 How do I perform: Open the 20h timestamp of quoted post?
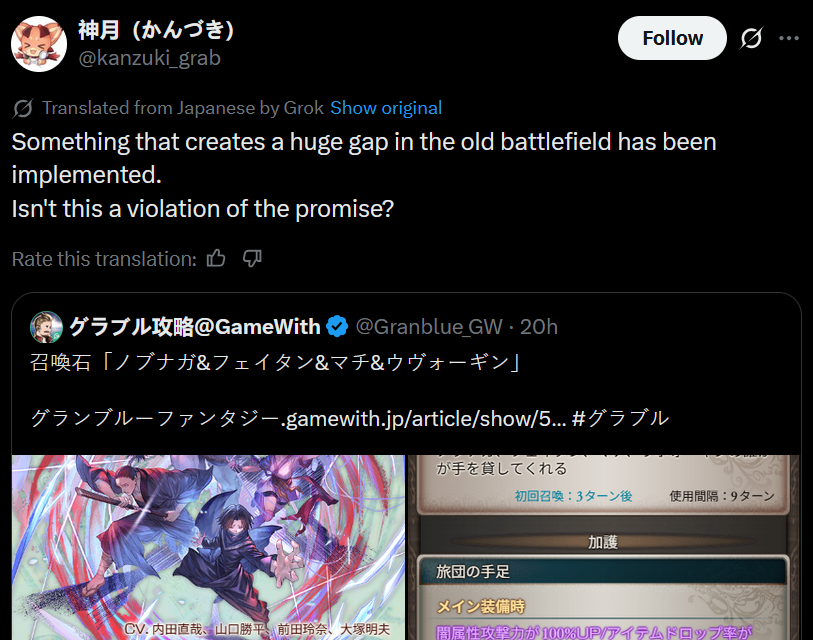(539, 327)
